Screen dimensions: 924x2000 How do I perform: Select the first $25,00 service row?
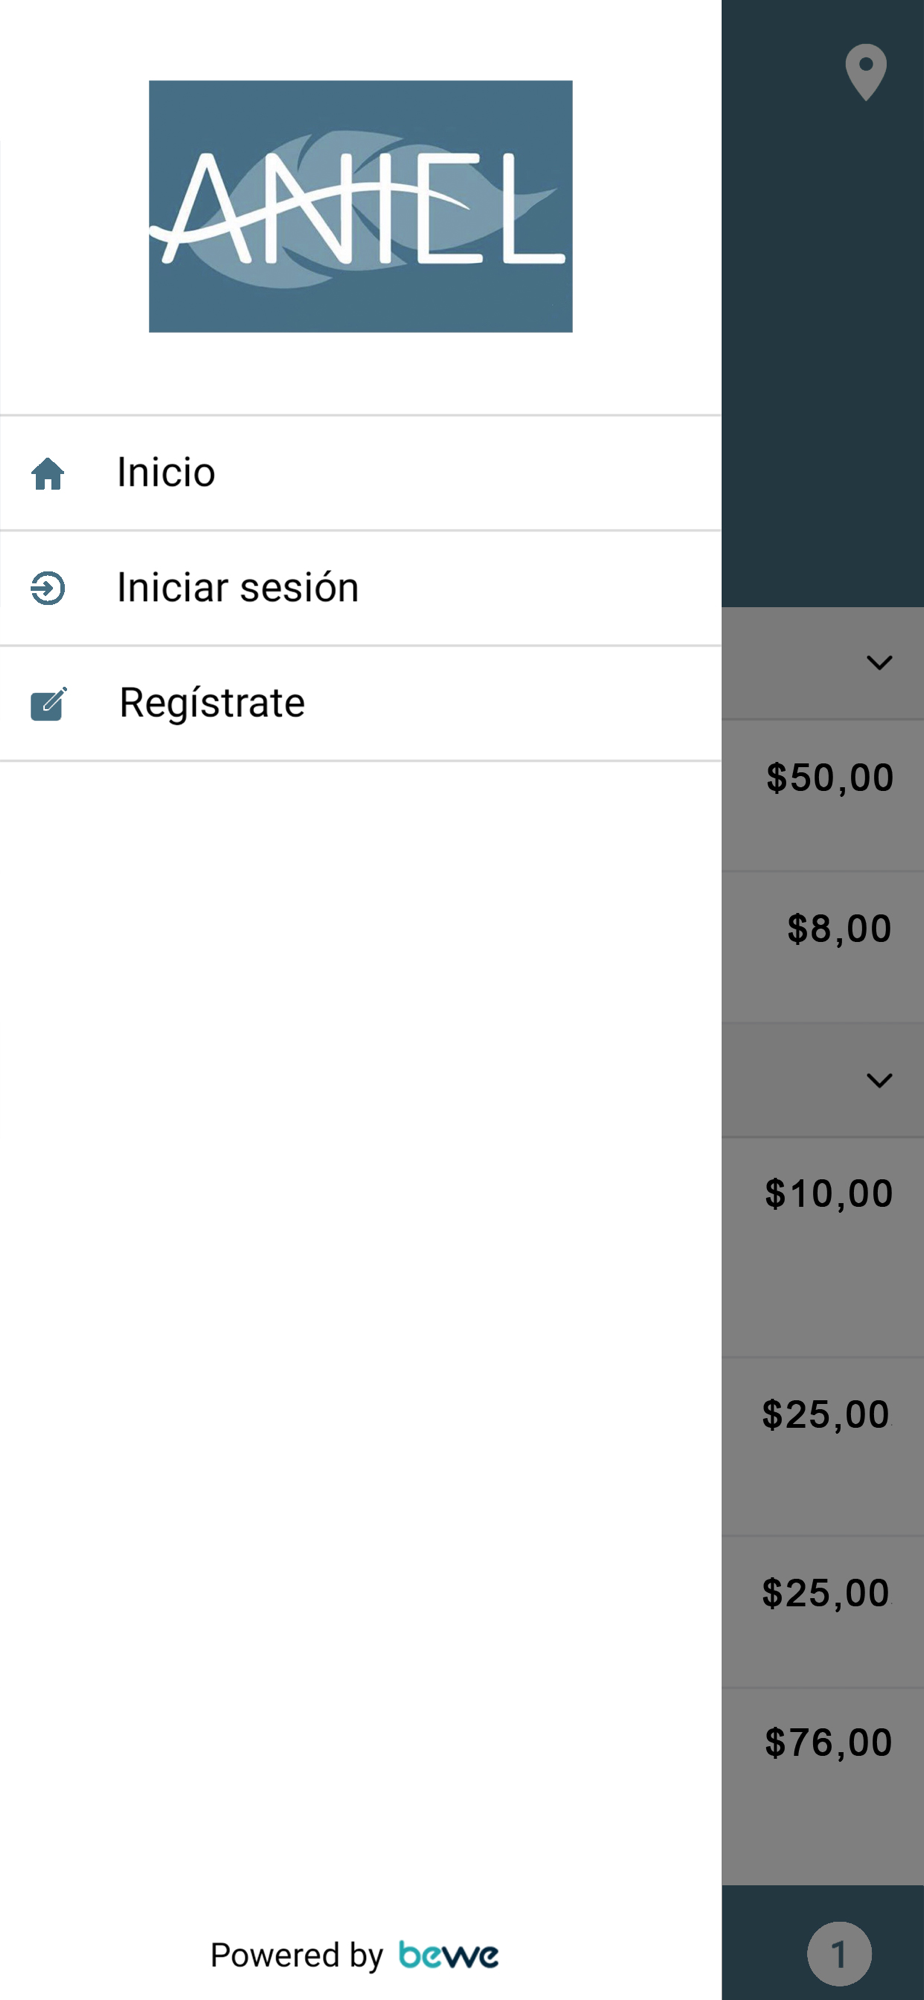823,1447
